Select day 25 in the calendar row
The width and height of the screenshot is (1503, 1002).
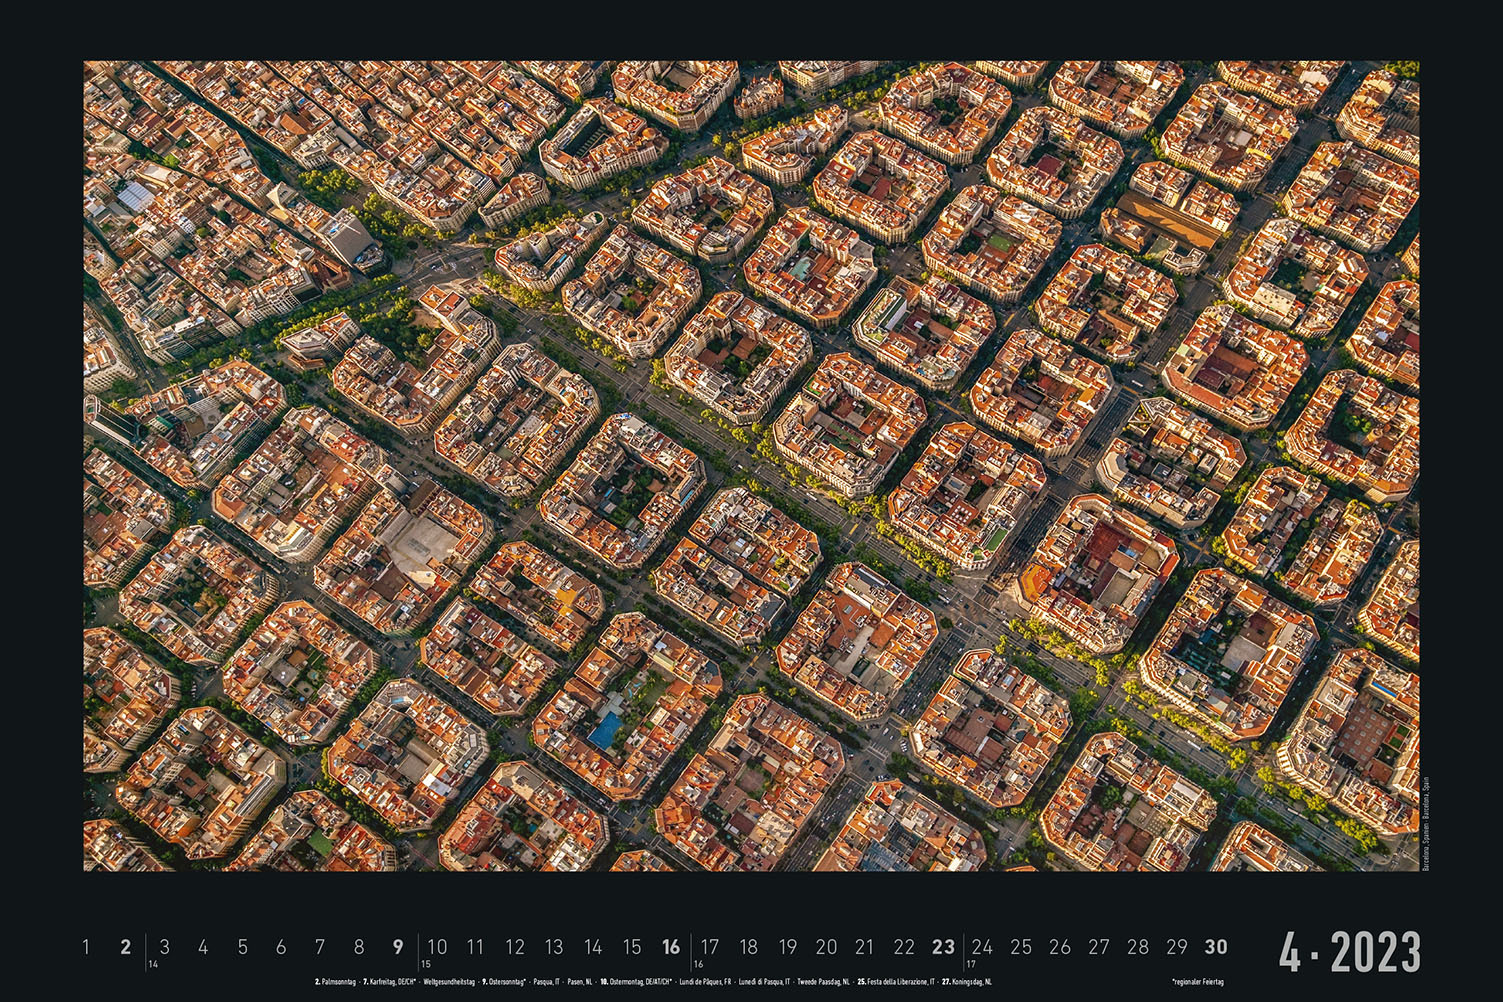[1021, 946]
